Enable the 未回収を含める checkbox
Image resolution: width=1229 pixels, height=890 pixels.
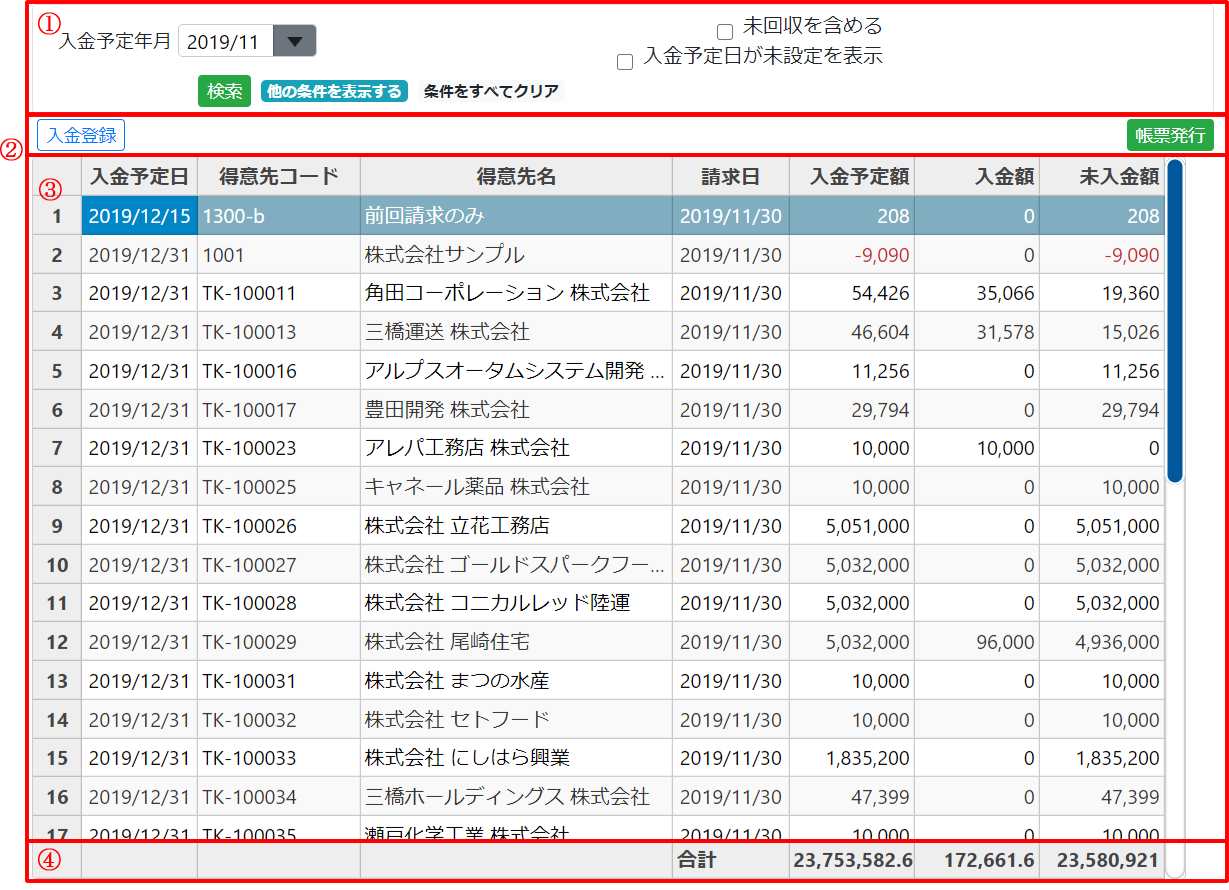point(725,32)
